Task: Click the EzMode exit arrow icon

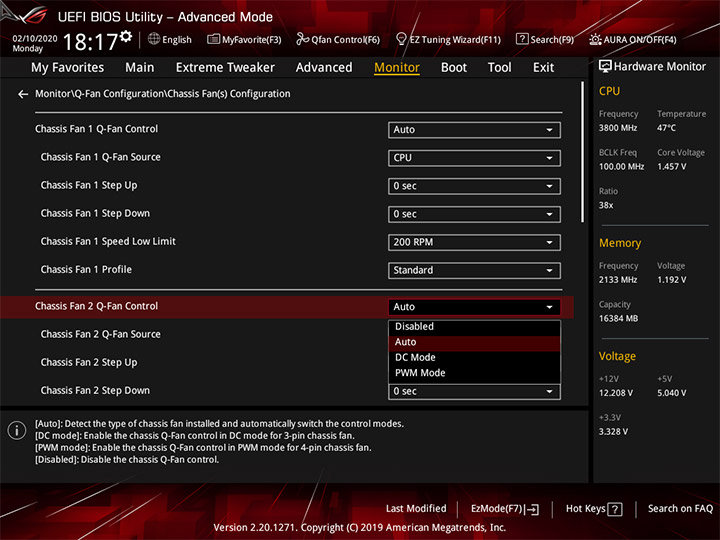Action: 532,509
